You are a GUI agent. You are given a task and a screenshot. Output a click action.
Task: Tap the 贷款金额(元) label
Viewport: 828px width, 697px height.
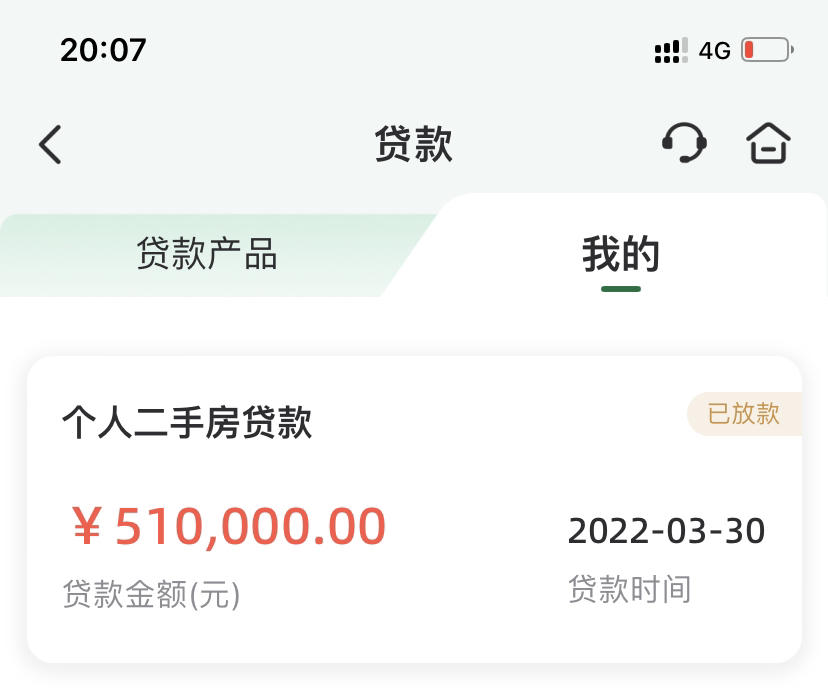[152, 594]
